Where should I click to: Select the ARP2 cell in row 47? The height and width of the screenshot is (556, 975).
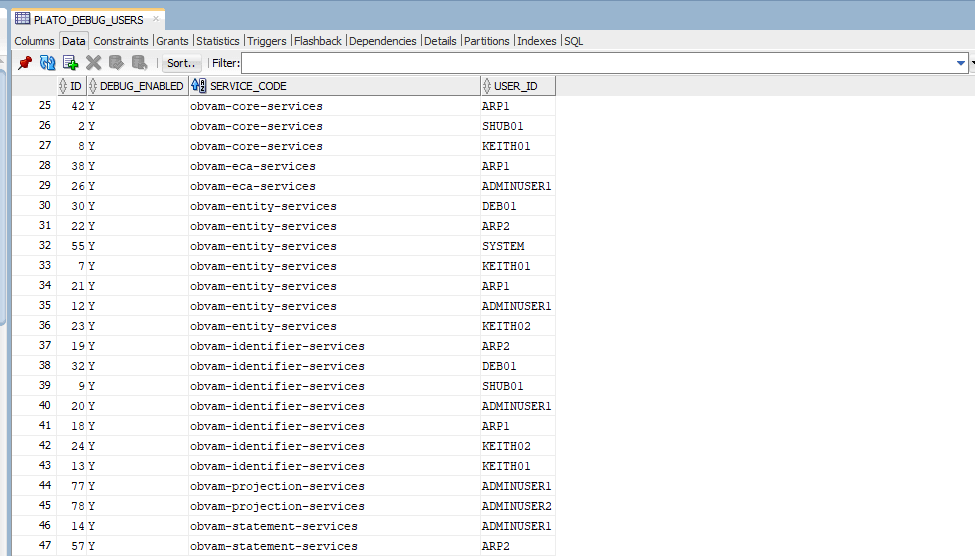517,546
